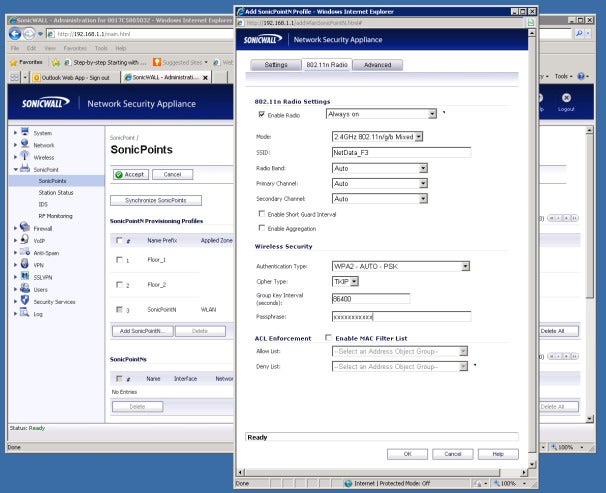Click the Wireless antenna icon in sidebar

25,156
